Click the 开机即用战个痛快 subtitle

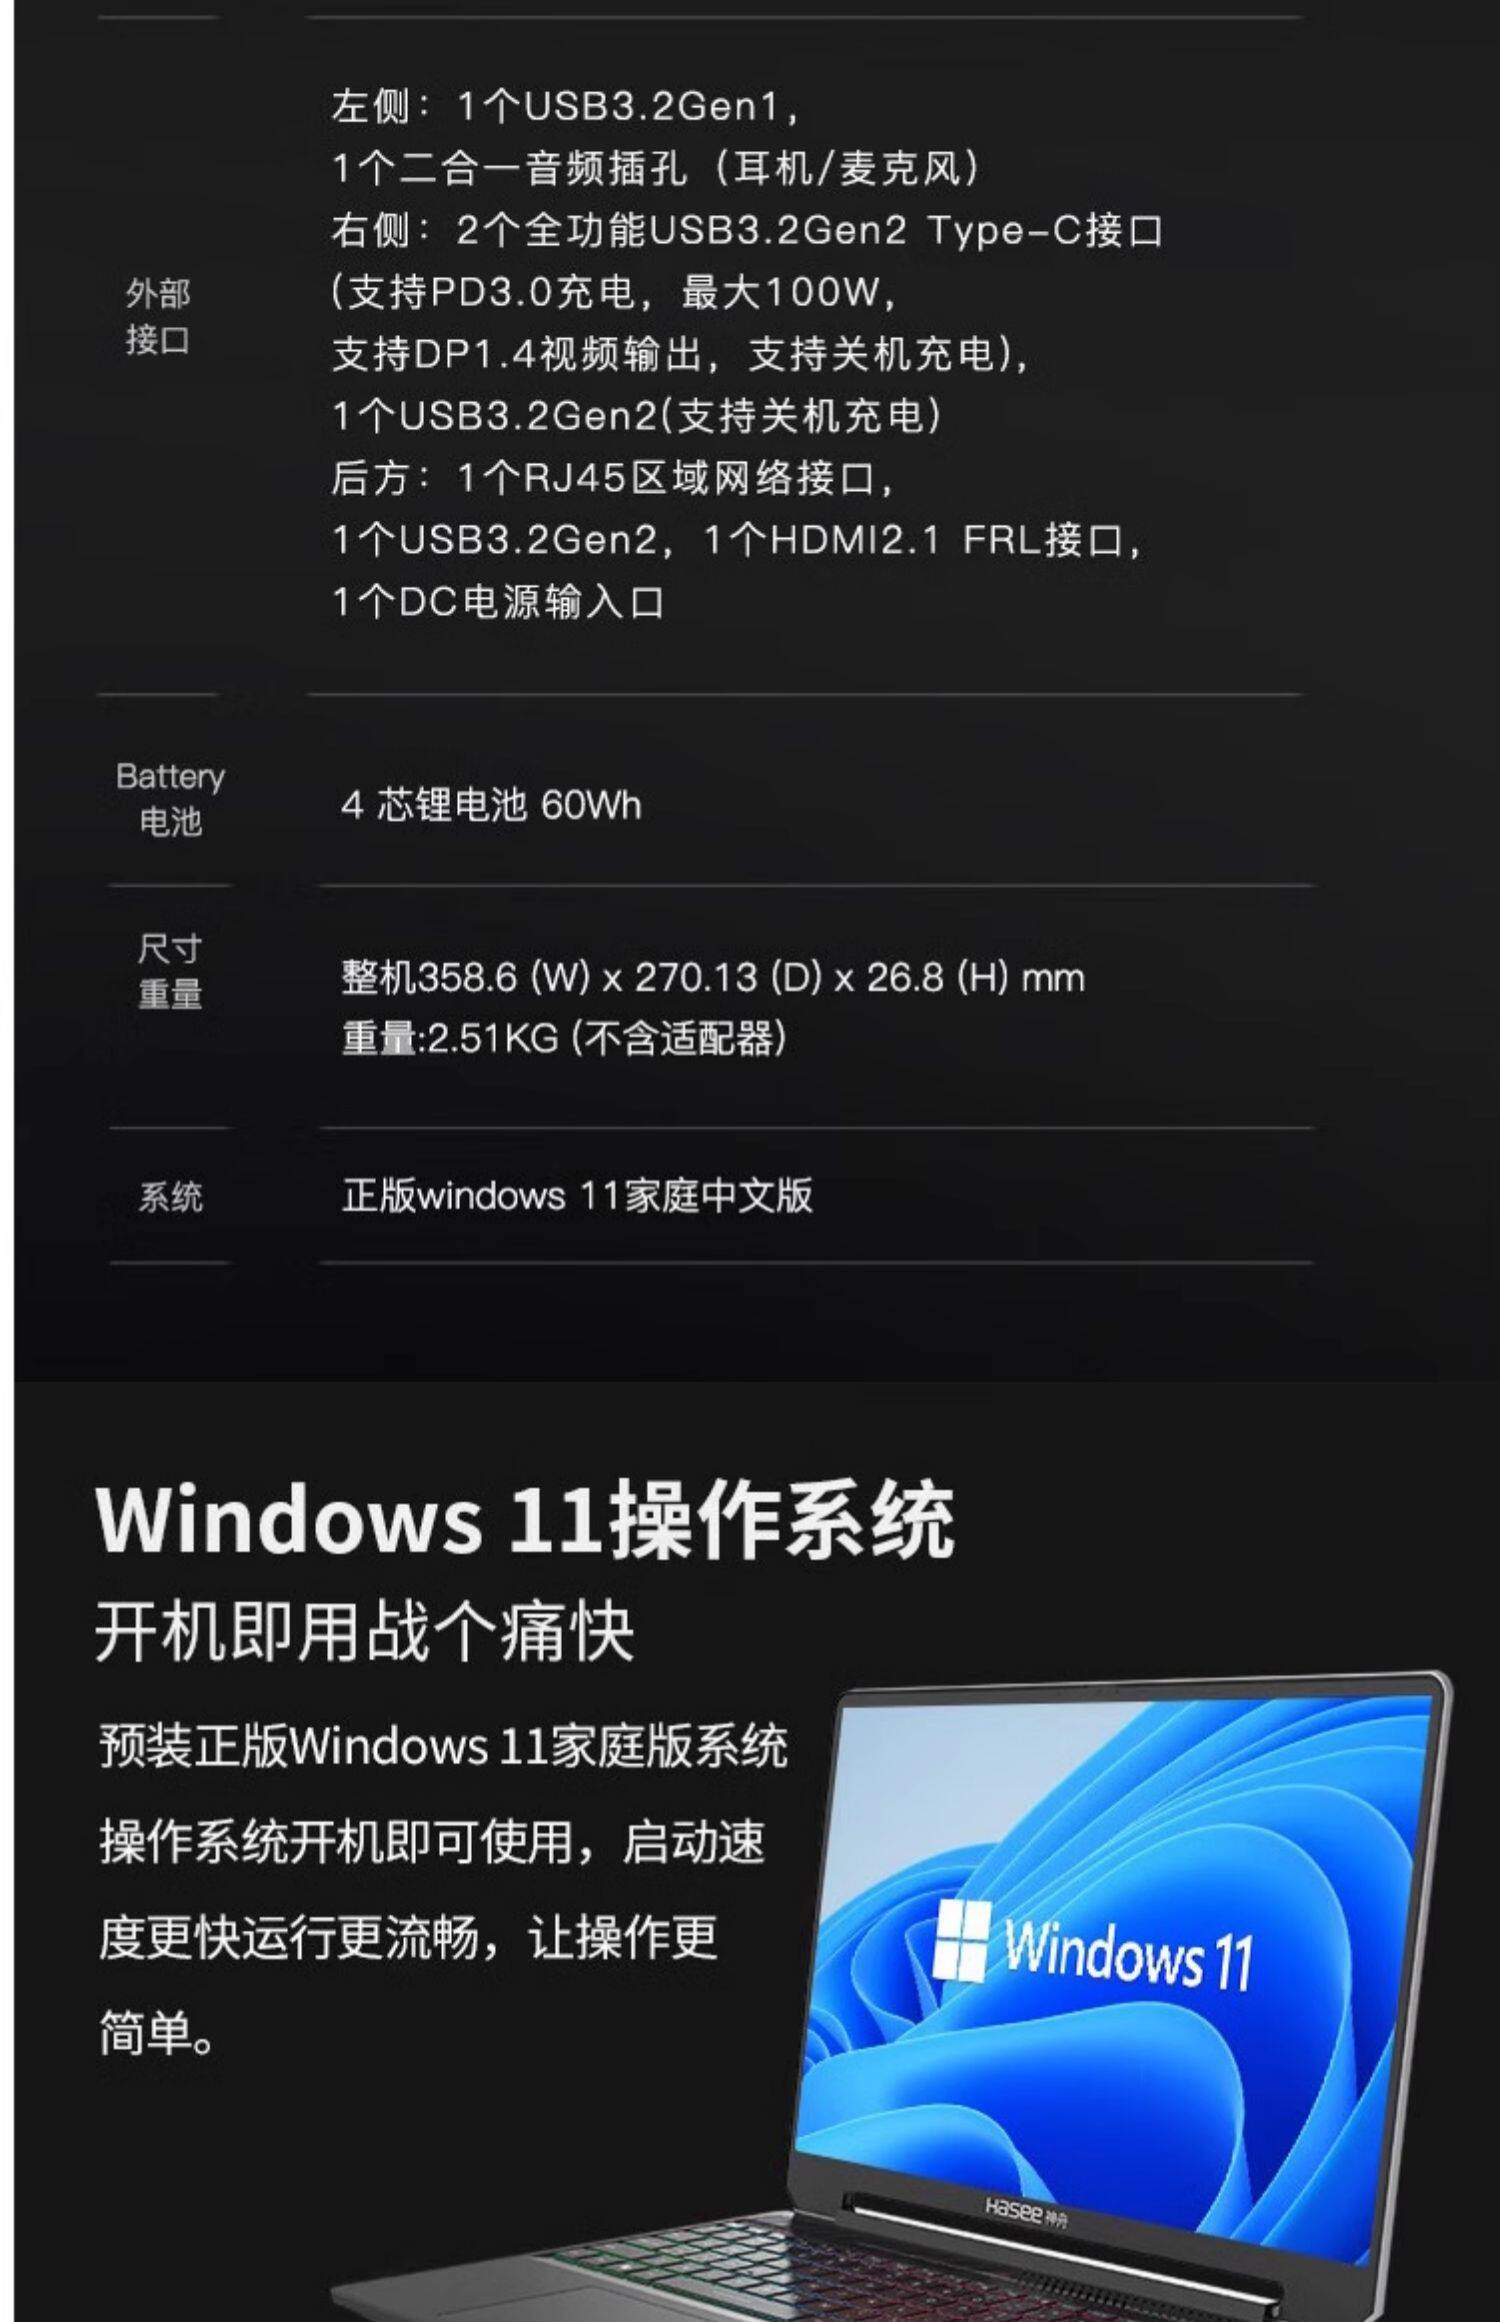tap(365, 1632)
